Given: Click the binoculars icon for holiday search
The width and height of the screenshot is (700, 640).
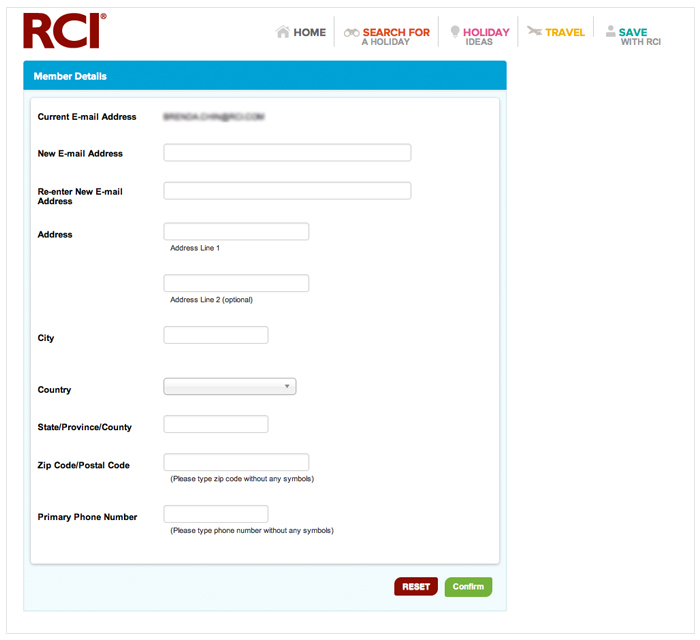Looking at the screenshot, I should (351, 33).
